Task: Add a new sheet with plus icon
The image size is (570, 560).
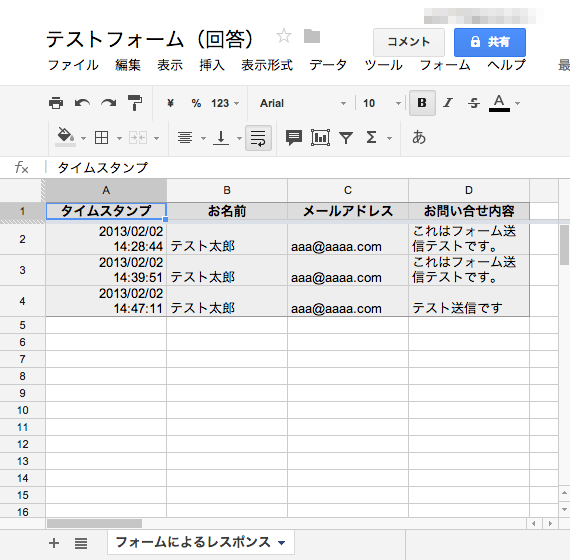Action: pyautogui.click(x=54, y=543)
